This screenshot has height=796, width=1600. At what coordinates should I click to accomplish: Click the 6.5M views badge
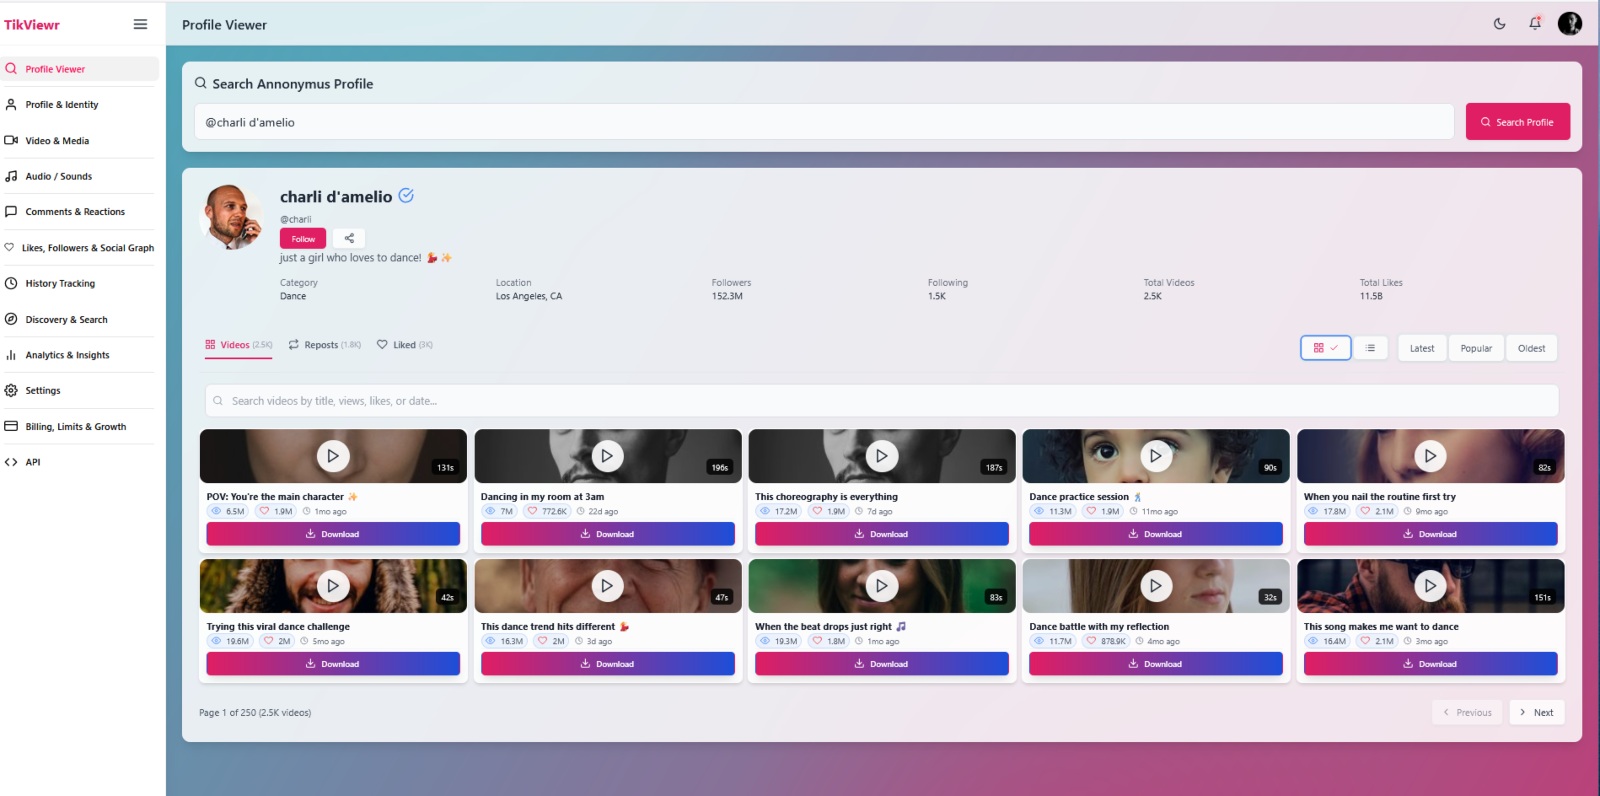228,511
